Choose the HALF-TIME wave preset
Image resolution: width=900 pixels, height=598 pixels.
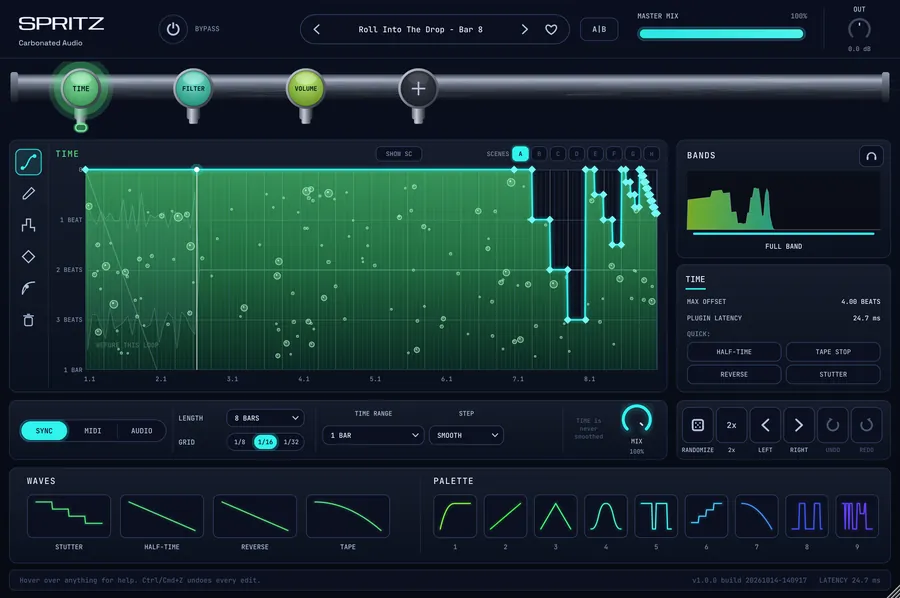(162, 516)
